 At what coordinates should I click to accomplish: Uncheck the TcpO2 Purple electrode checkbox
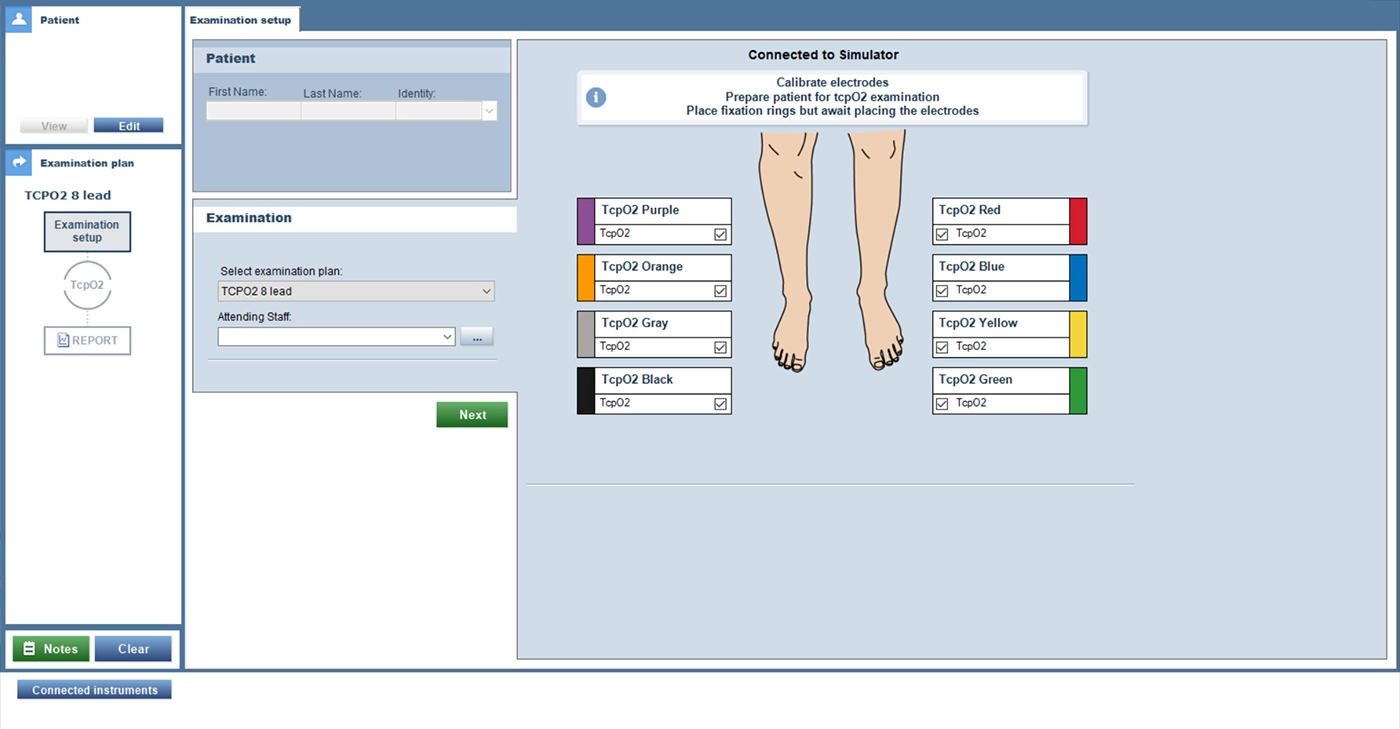point(720,235)
